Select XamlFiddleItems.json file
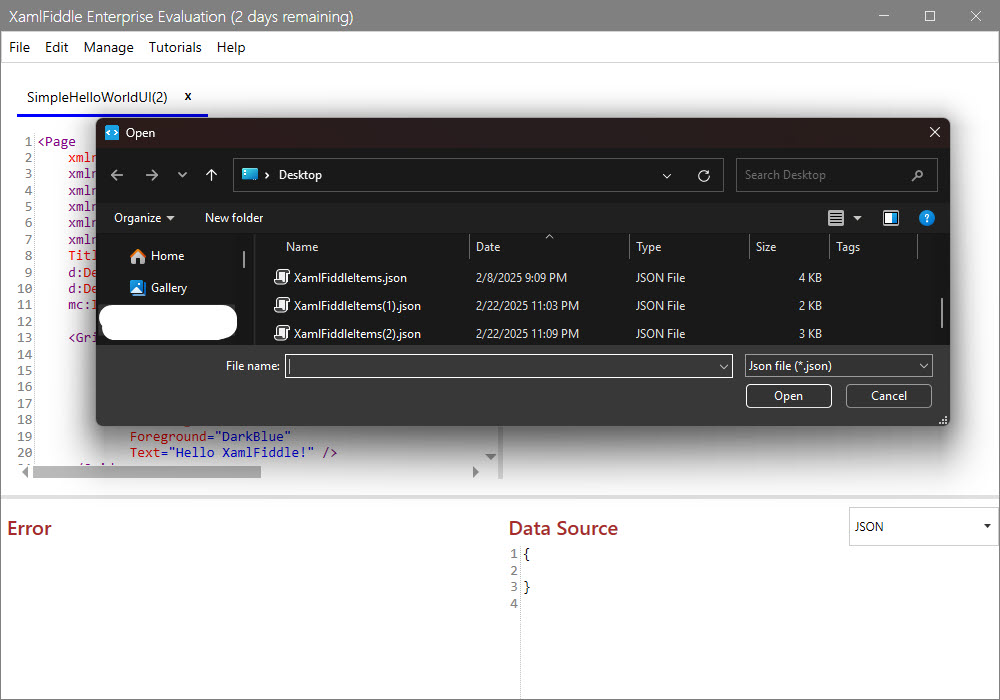Screen dimensions: 1000x700 [x=350, y=278]
